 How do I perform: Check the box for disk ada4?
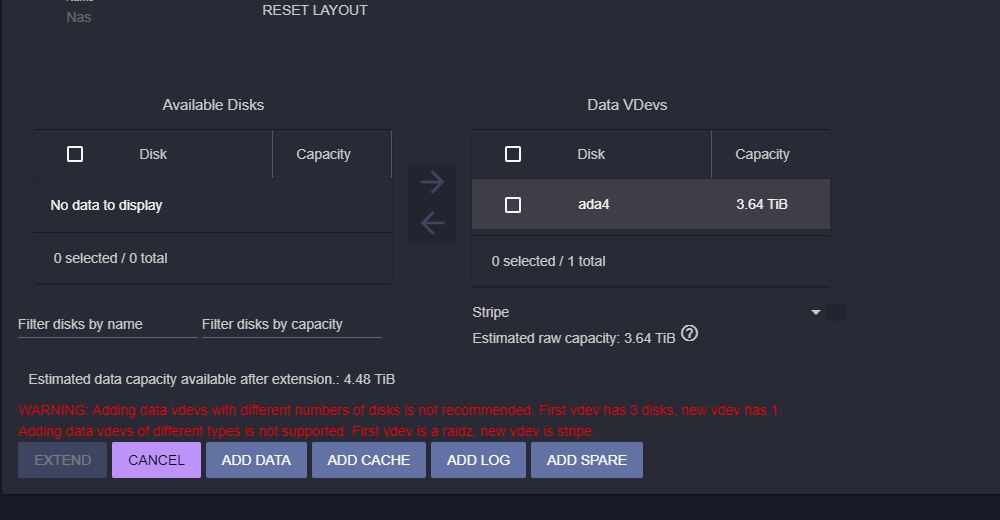(513, 205)
